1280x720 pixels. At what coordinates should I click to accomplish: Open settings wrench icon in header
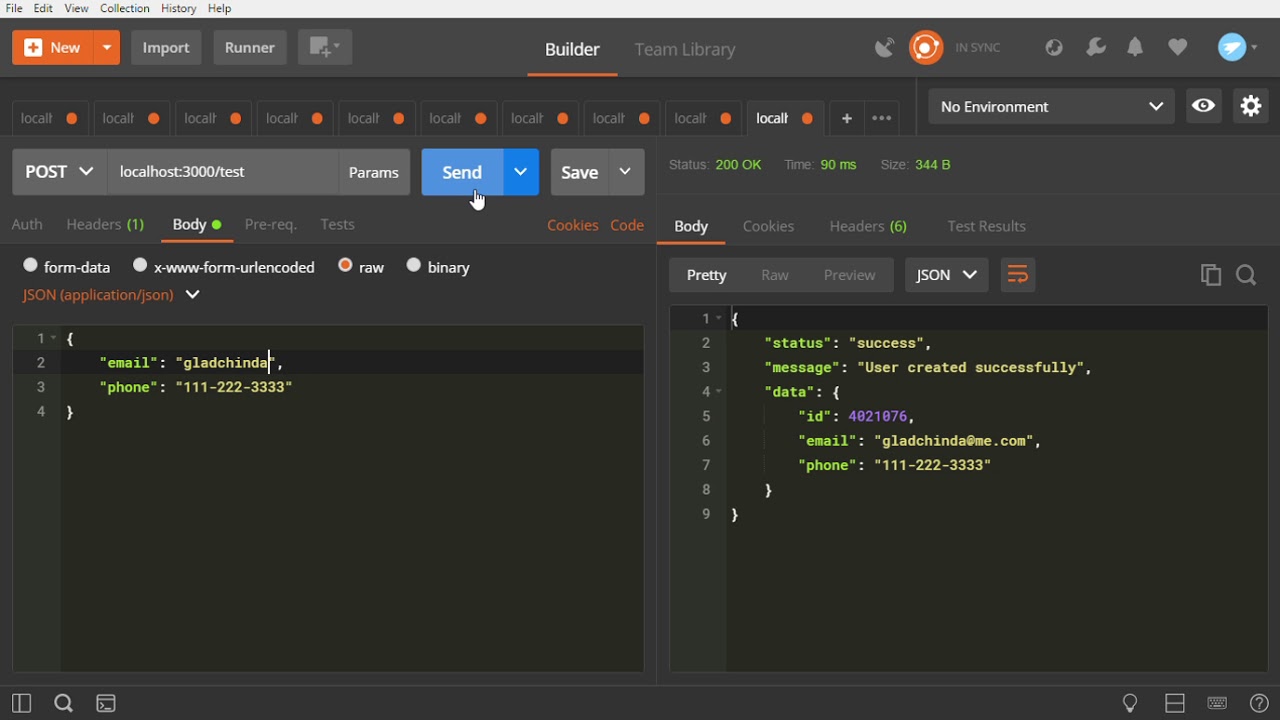coord(1096,47)
